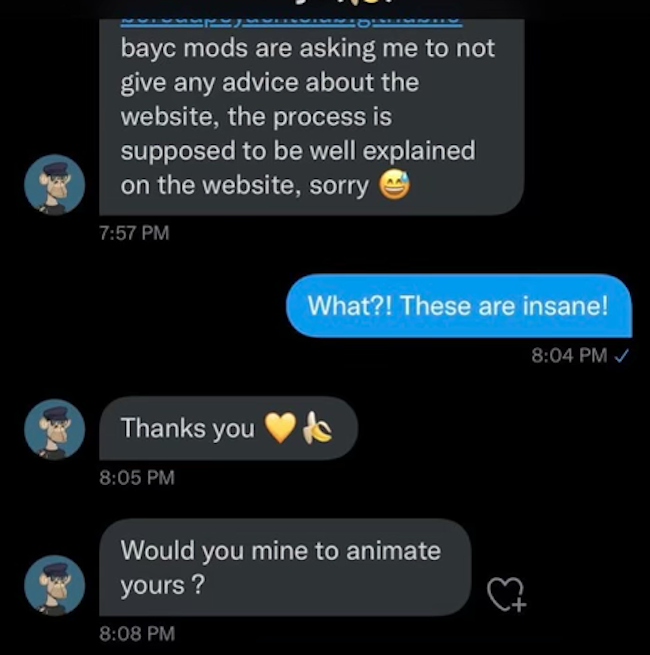Viewport: 650px width, 655px height.
Task: Tap the avatar next to 'Thanks you'
Action: point(55,430)
